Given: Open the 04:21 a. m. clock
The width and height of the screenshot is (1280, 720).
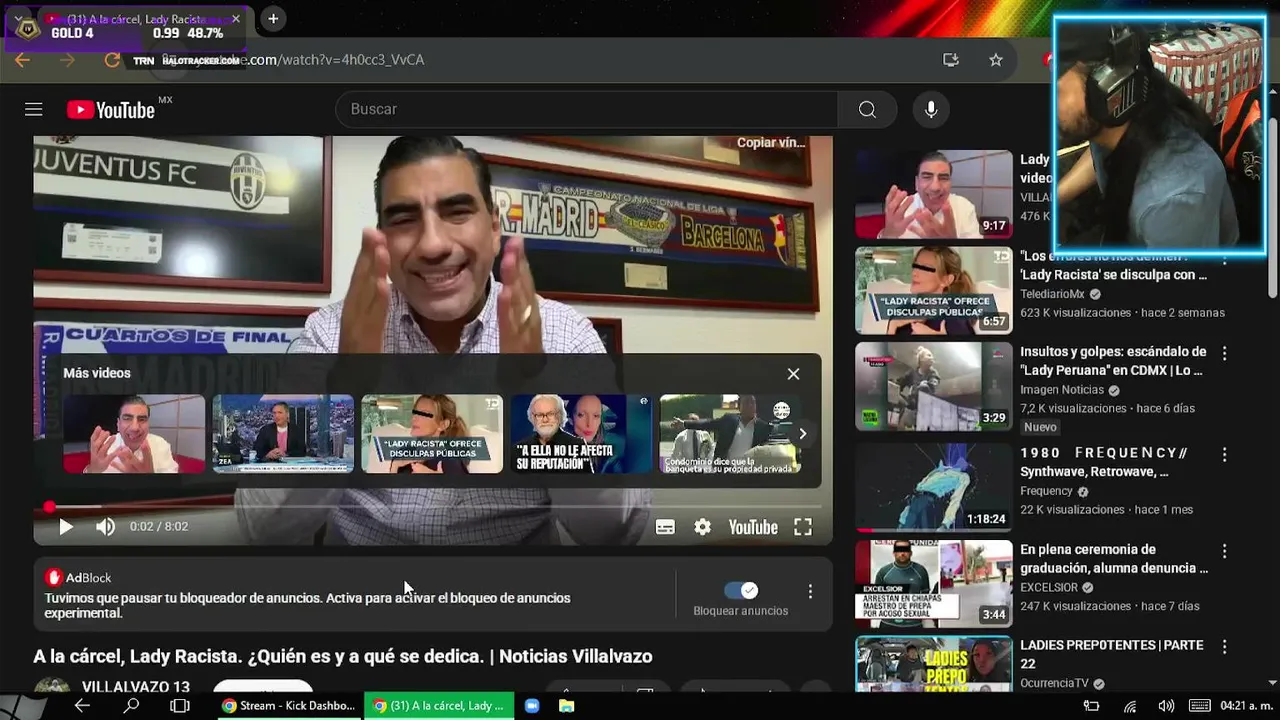Looking at the screenshot, I should (1245, 706).
